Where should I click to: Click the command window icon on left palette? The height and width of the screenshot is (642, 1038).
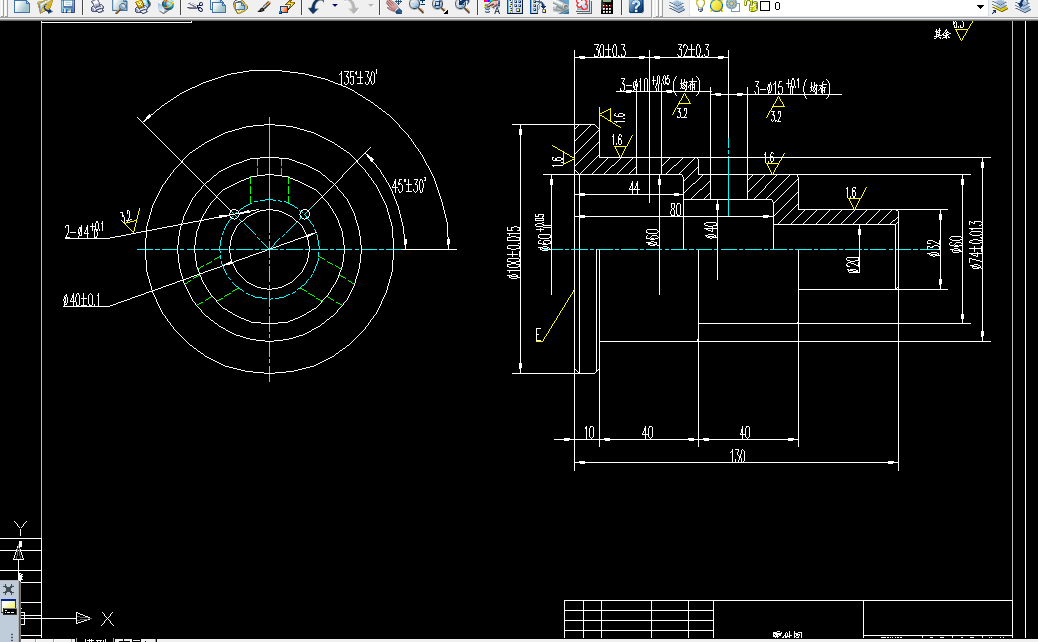(x=9, y=607)
